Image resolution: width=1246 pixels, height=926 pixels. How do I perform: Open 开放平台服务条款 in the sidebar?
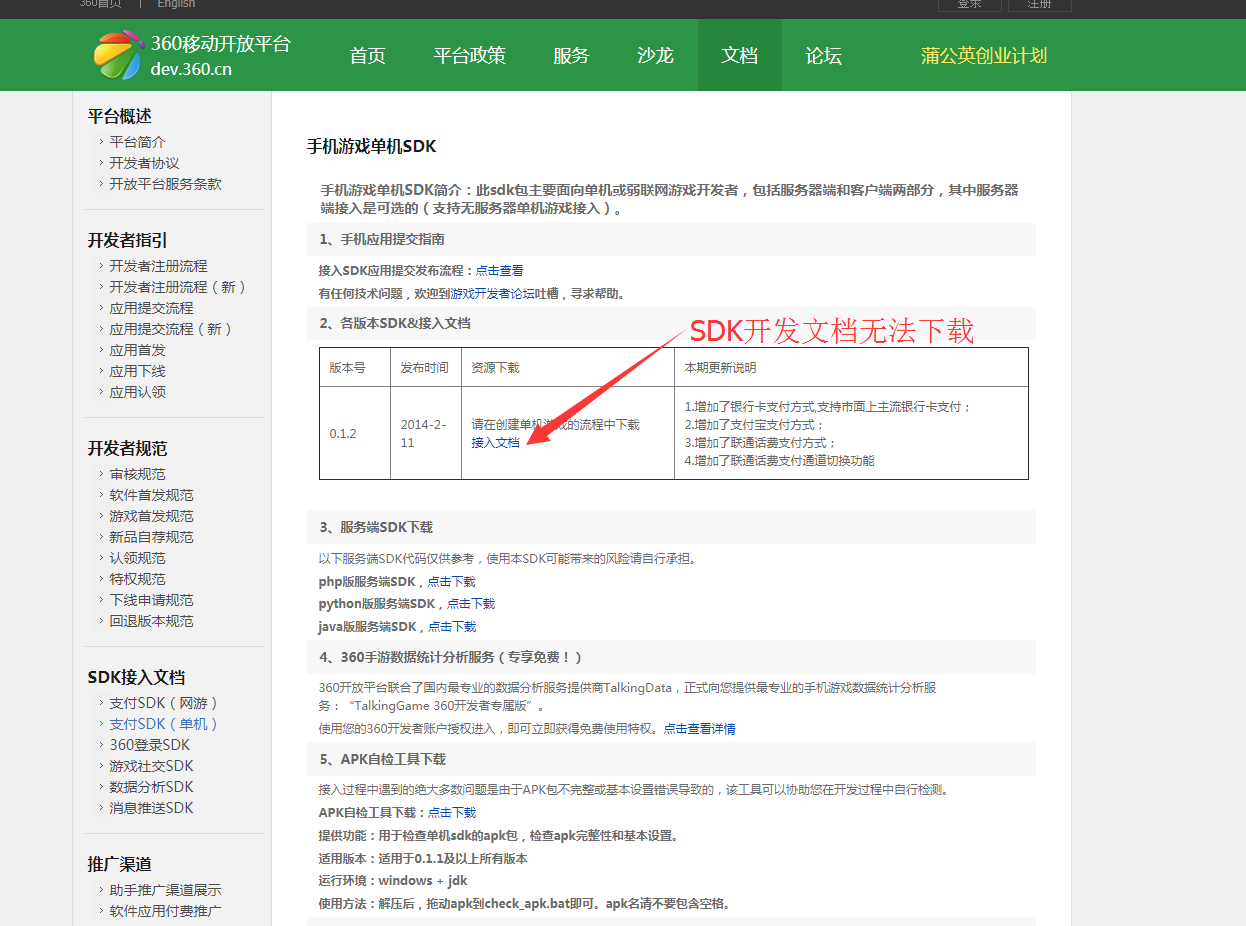(x=166, y=184)
